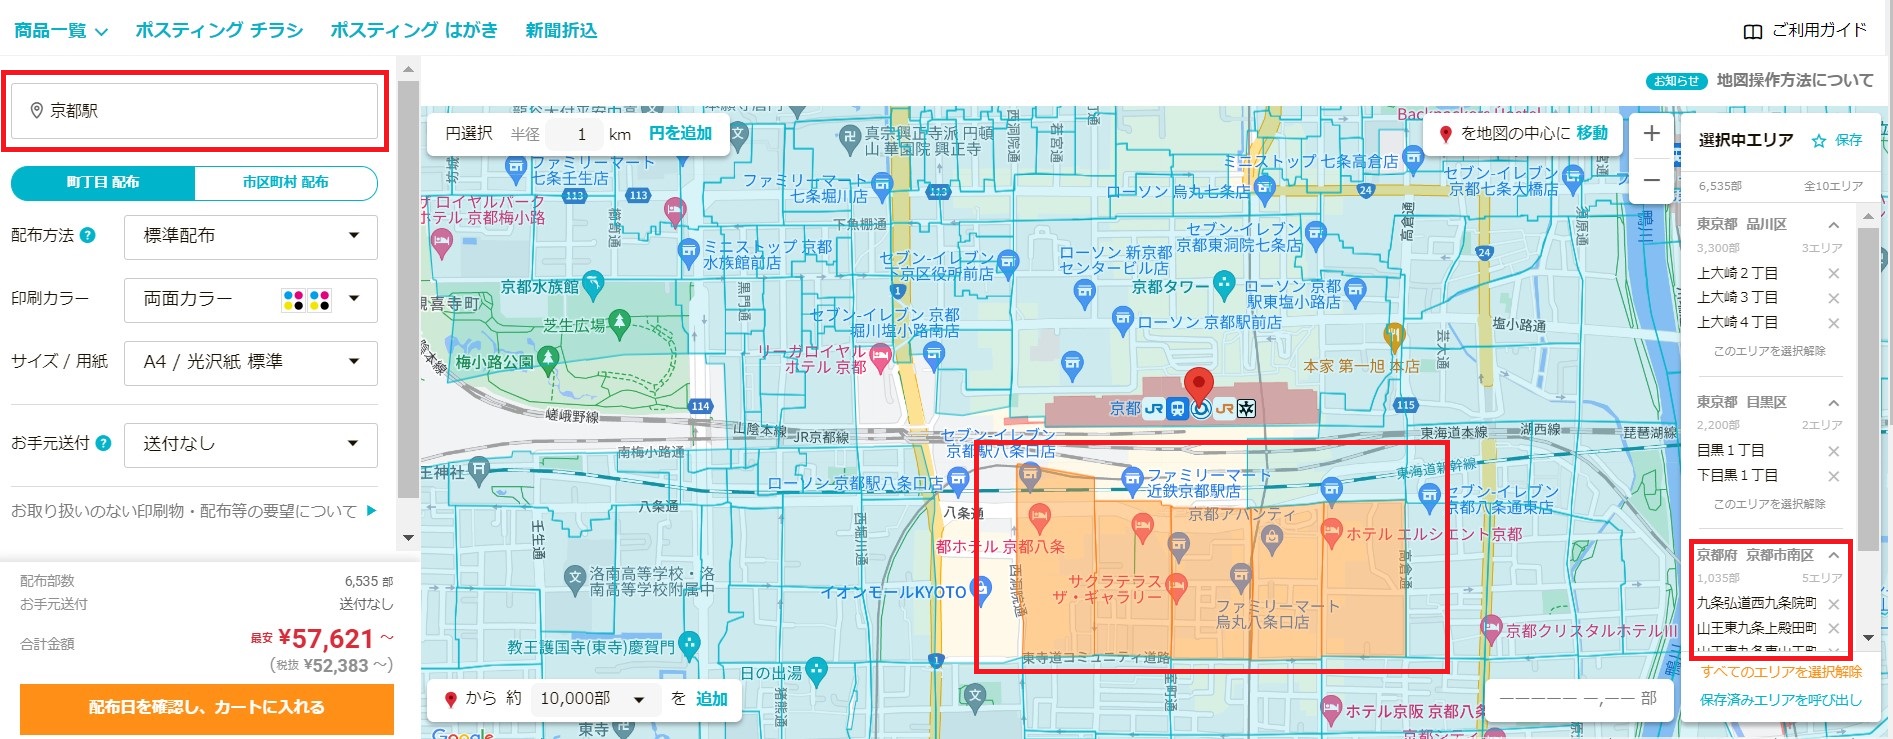Click the イオンモールKYOTO shopping marker
Screen dimensions: 1893x739
982,590
